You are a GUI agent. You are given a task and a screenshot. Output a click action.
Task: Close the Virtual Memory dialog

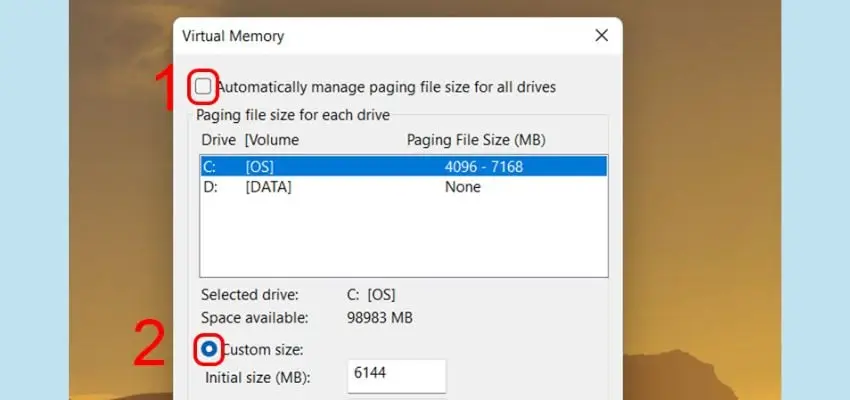pos(601,36)
